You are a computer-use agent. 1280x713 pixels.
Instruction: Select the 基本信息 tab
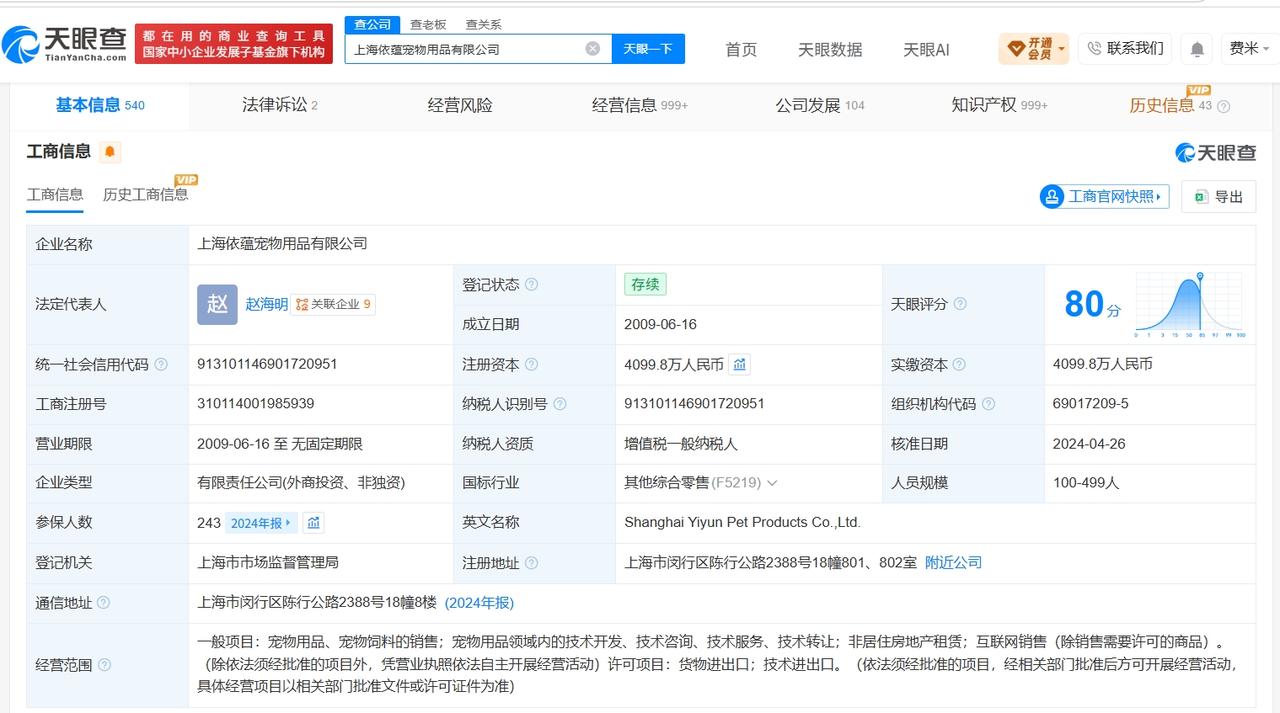(x=100, y=105)
